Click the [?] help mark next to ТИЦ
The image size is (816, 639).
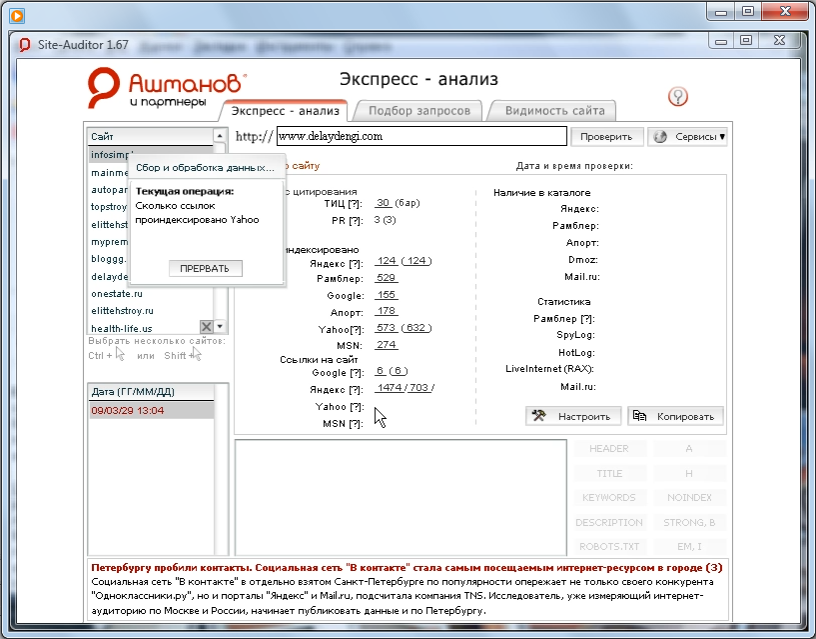point(355,203)
